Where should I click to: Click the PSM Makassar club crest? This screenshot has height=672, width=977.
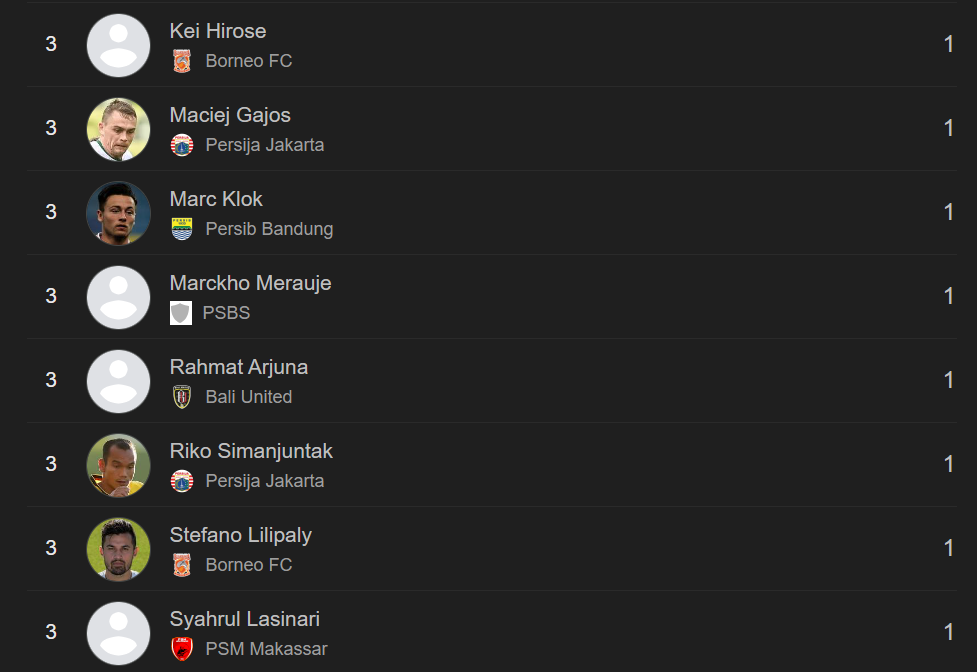(x=181, y=649)
